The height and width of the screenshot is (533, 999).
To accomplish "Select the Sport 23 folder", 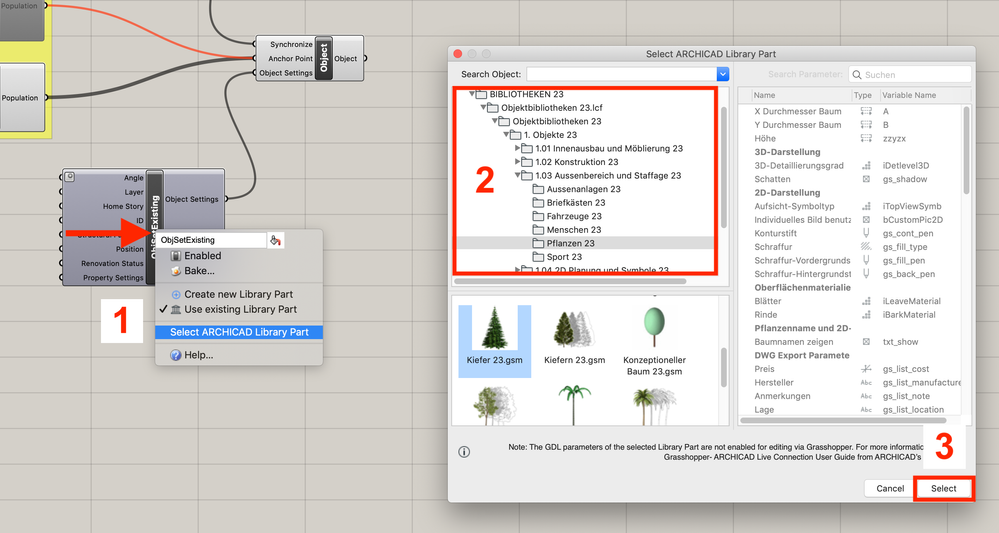I will (557, 257).
